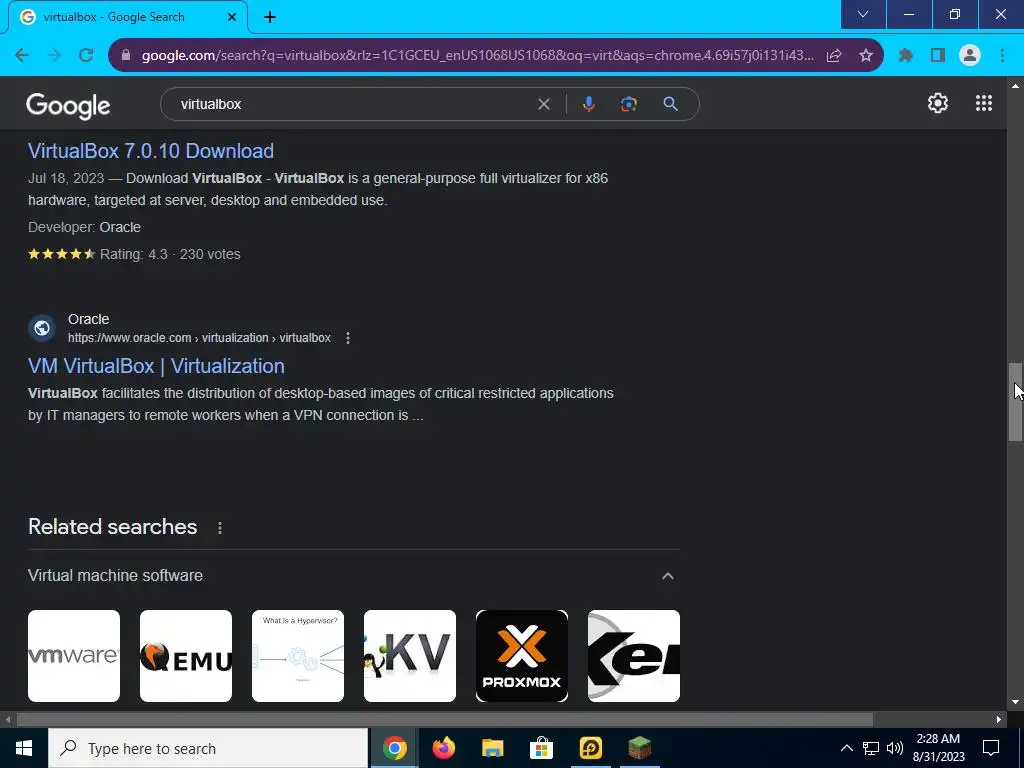Launch Firefox from the taskbar
Image resolution: width=1024 pixels, height=768 pixels.
pyautogui.click(x=443, y=748)
